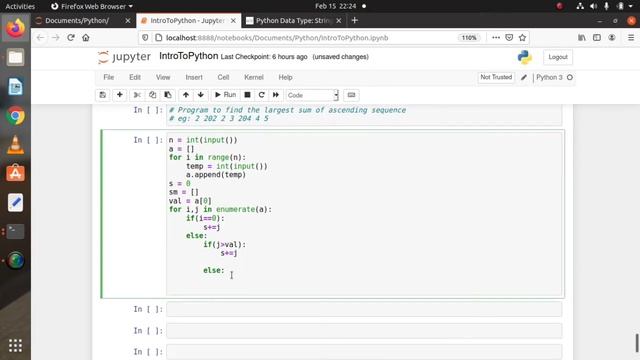Screen dimensions: 640x360
Task: Toggle the Firefox sidebar icon
Action: tap(597, 38)
